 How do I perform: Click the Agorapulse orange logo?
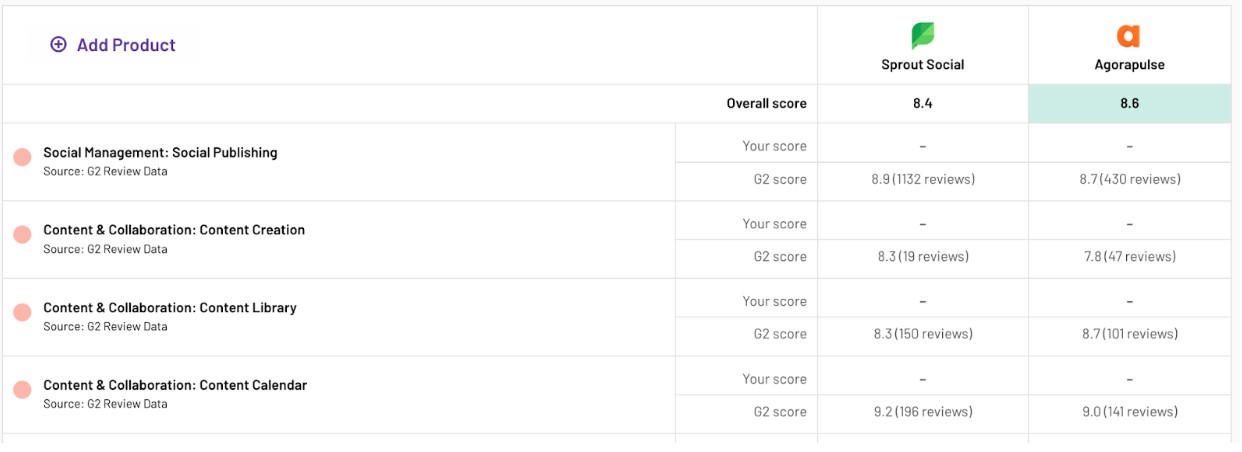tap(1129, 36)
